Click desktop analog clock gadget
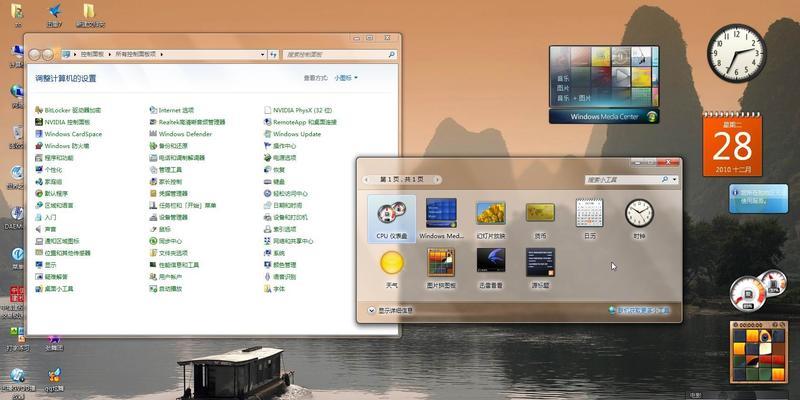 tap(736, 53)
